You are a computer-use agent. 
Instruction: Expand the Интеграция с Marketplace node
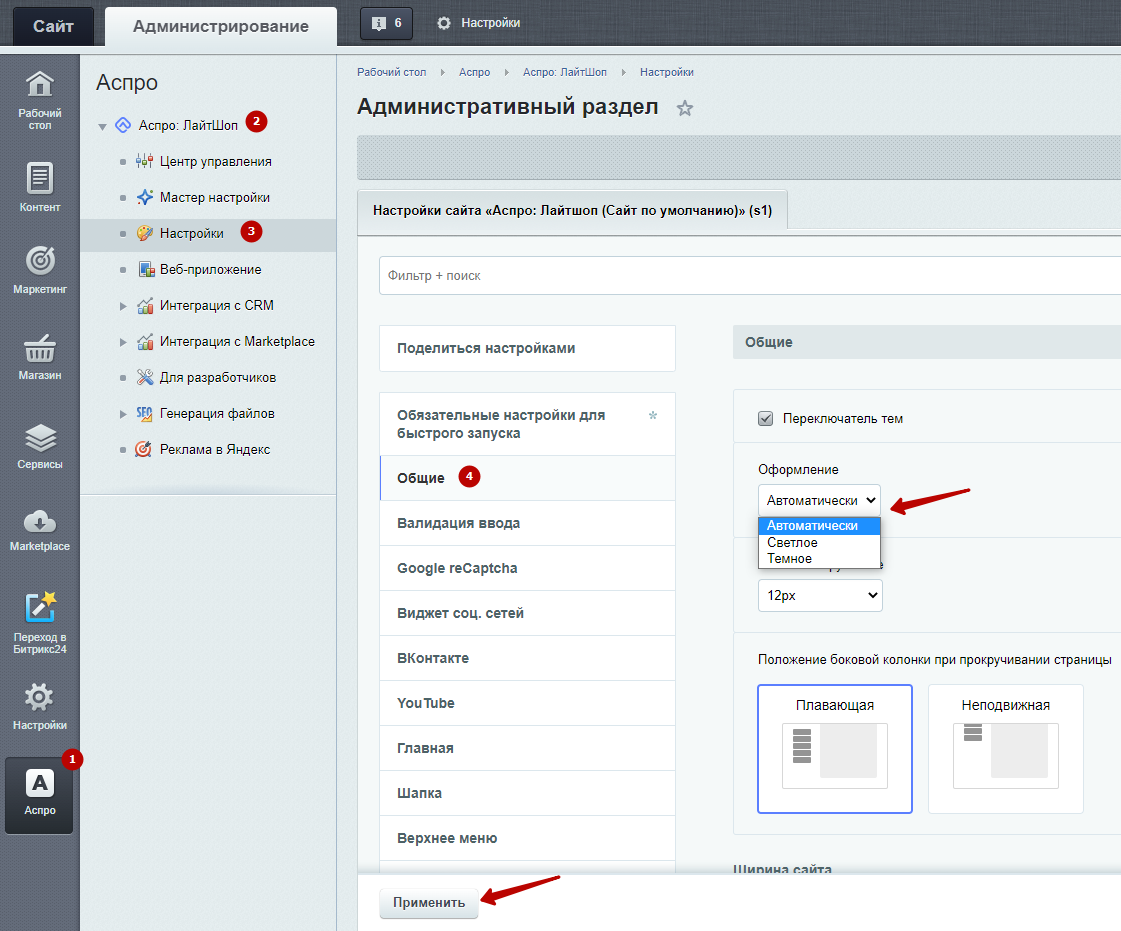point(123,342)
